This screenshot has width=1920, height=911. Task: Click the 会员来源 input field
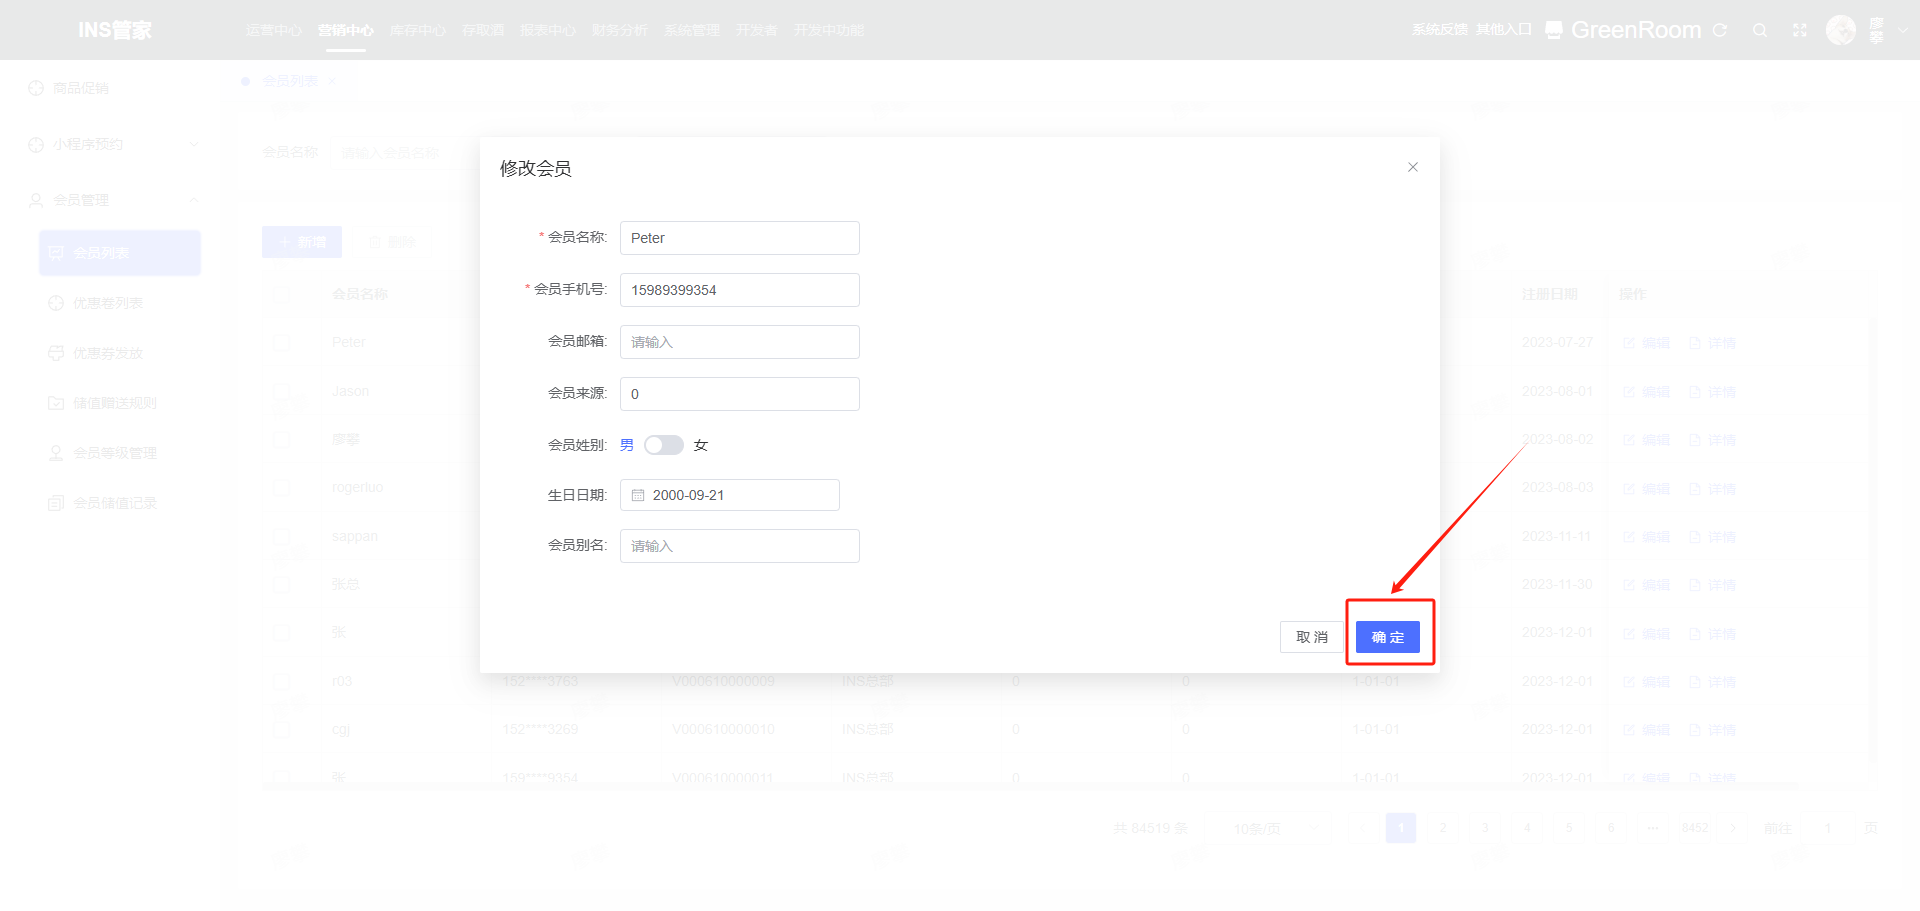point(740,394)
